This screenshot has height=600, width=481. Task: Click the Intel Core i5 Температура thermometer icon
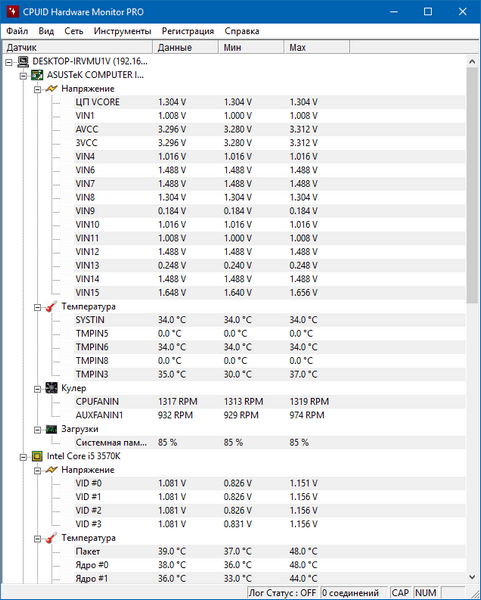pos(52,538)
